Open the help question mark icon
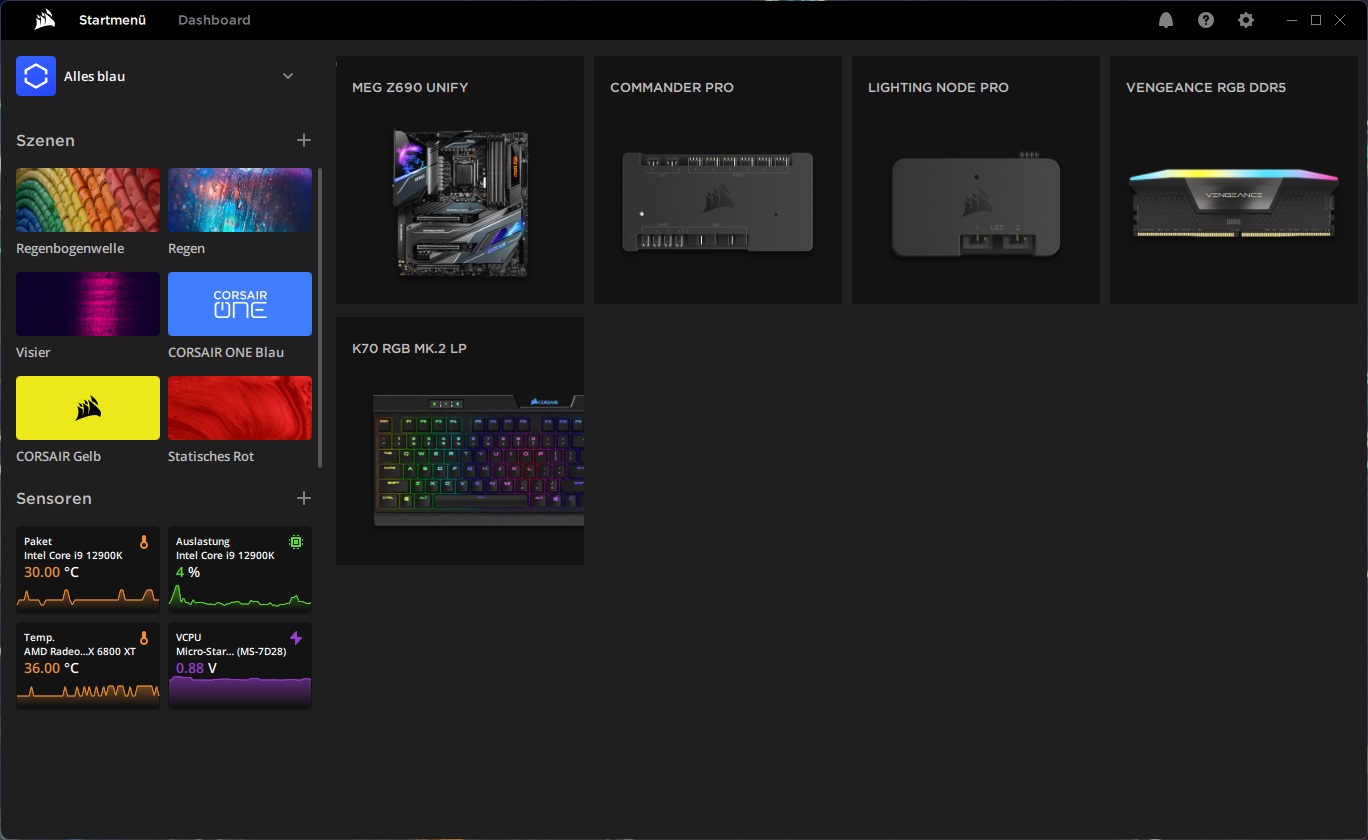This screenshot has height=840, width=1368. [x=1206, y=20]
